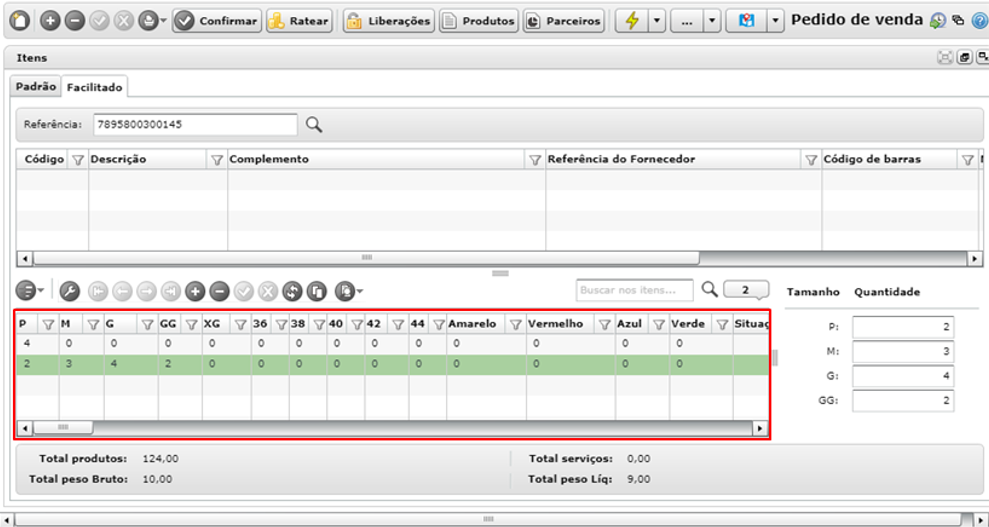
Task: Click the lightning bolt actions button
Action: 631,21
